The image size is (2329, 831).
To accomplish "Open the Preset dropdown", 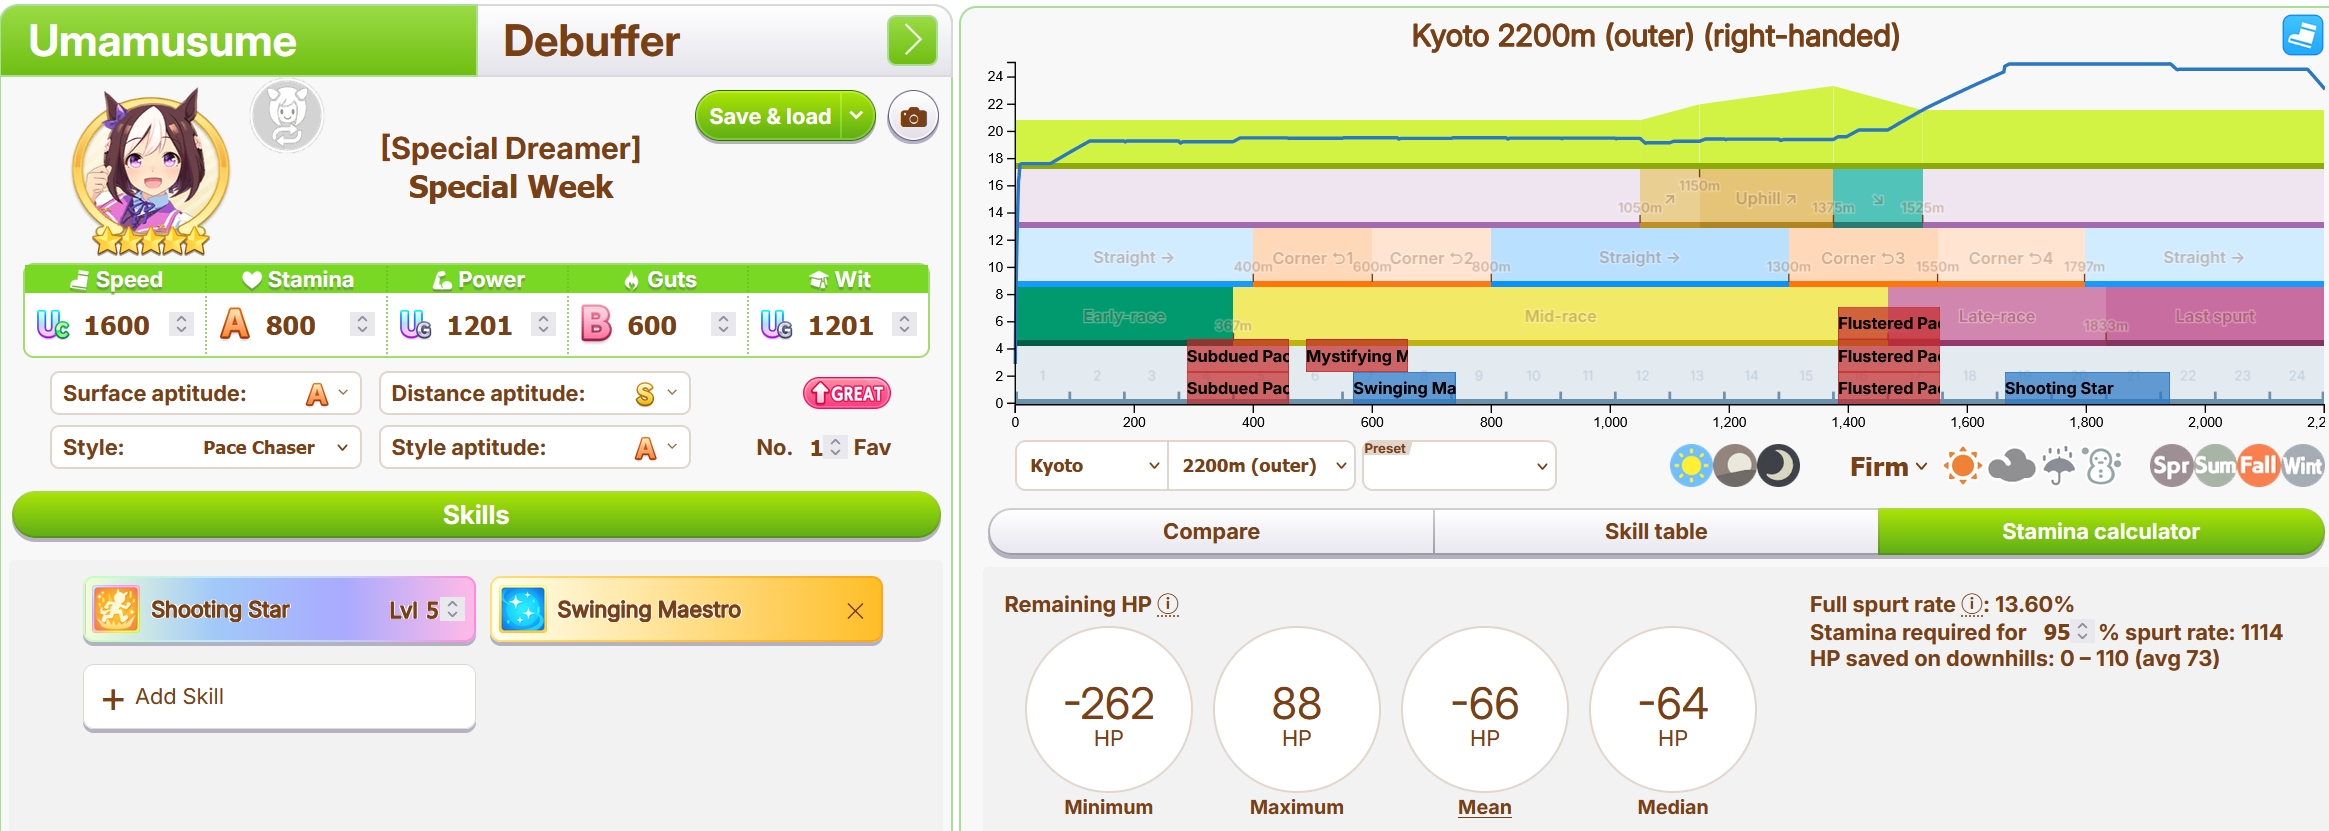I will click(1459, 466).
